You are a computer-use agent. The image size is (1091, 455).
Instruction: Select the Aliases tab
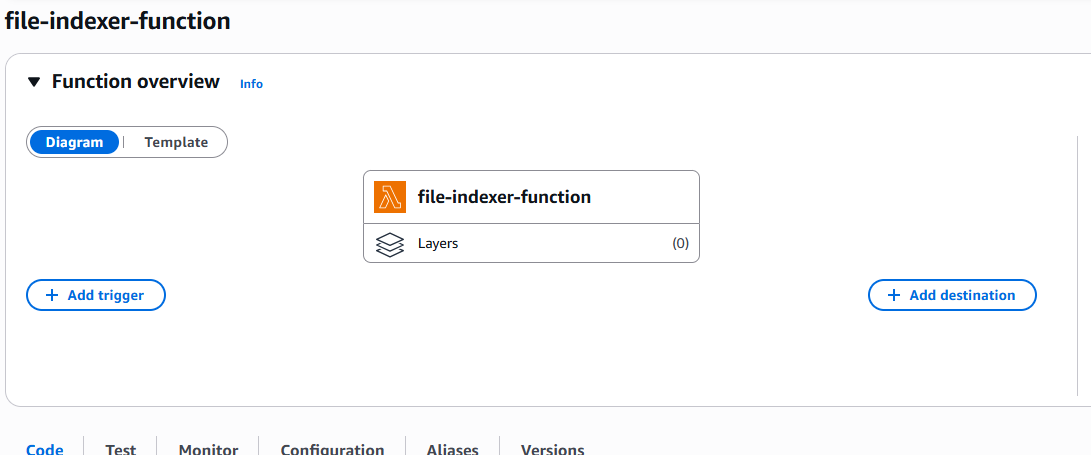(452, 449)
